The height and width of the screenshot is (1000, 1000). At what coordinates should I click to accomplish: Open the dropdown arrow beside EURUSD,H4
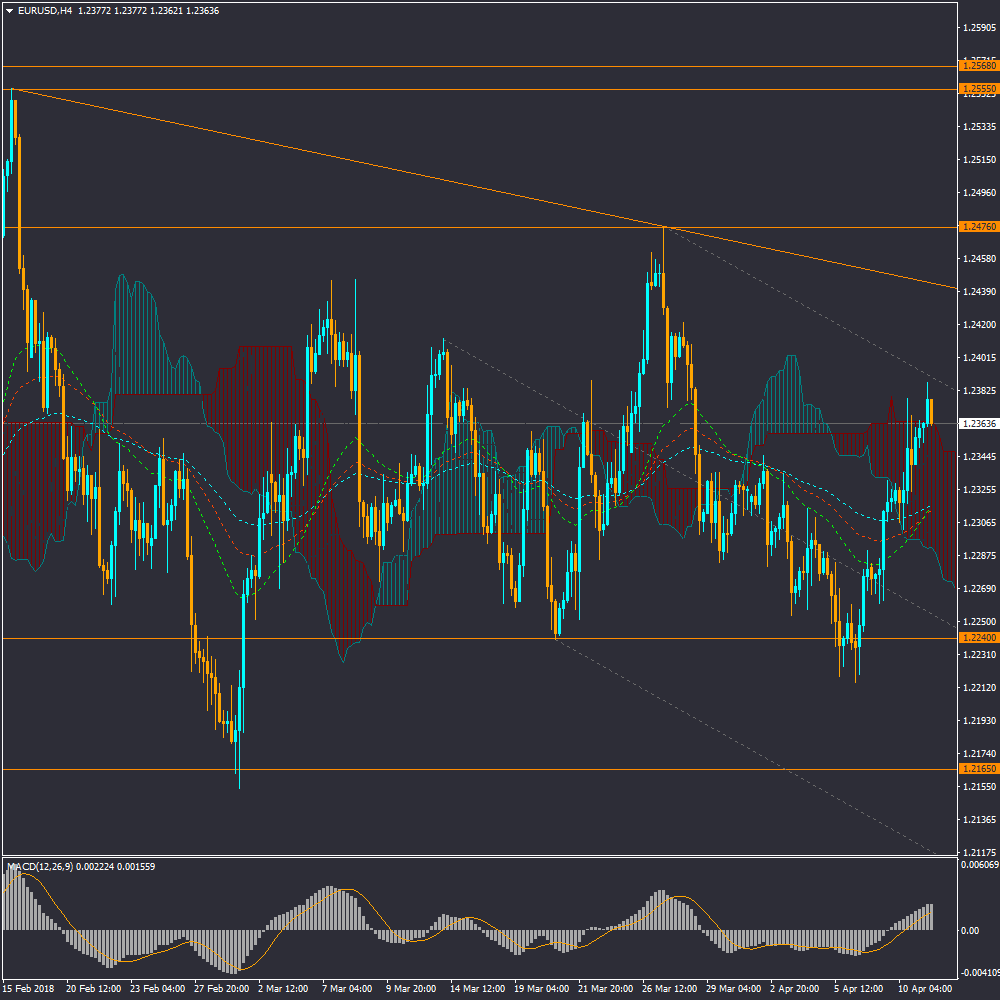click(x=10, y=11)
